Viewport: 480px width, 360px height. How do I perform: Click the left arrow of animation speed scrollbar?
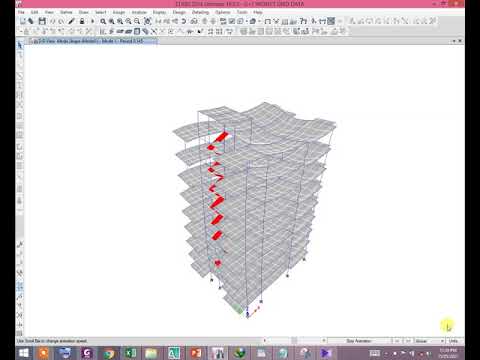[x=265, y=341]
